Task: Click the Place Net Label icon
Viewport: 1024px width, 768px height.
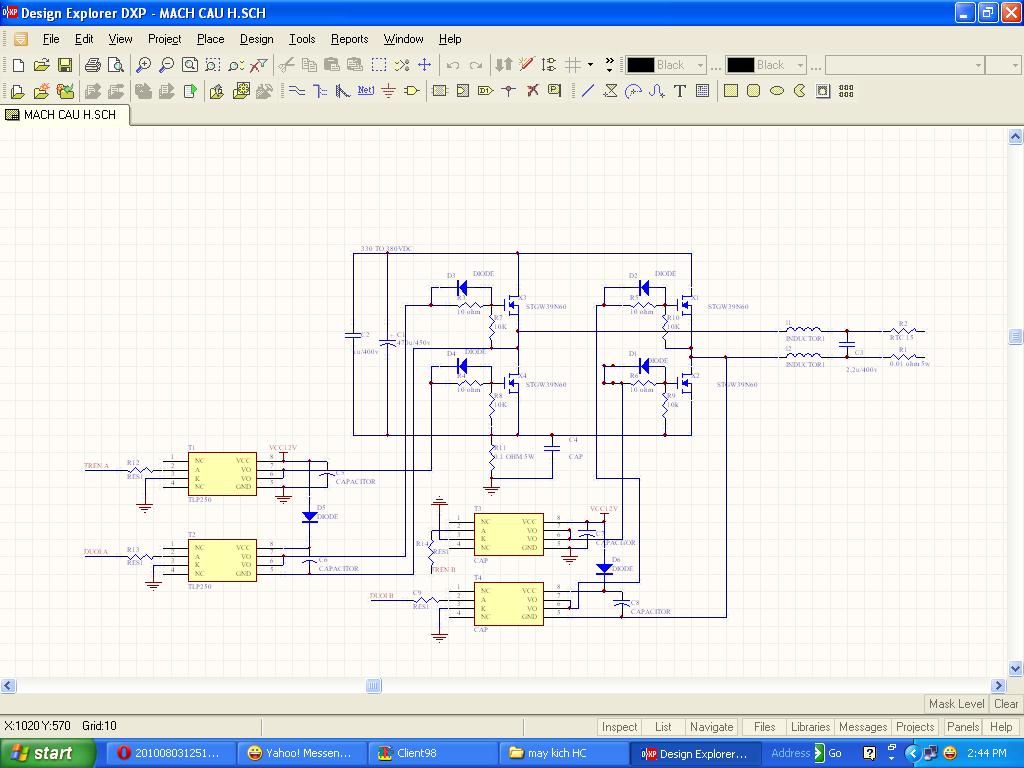Action: [x=366, y=91]
